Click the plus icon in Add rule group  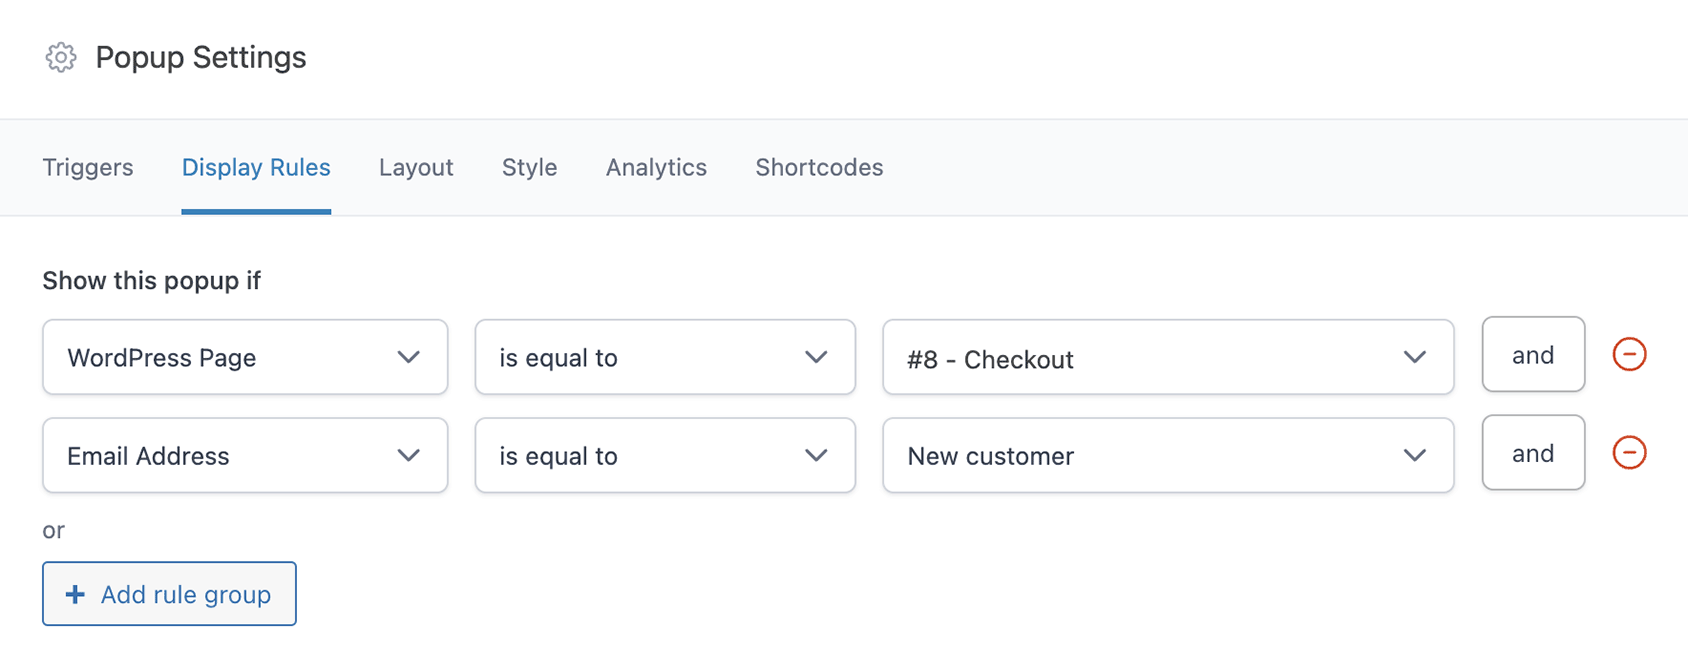(x=75, y=594)
